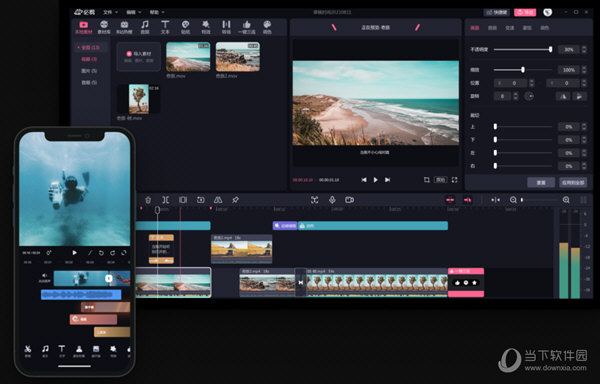
Task: Open the 帮助 menu dropdown
Action: [157, 12]
